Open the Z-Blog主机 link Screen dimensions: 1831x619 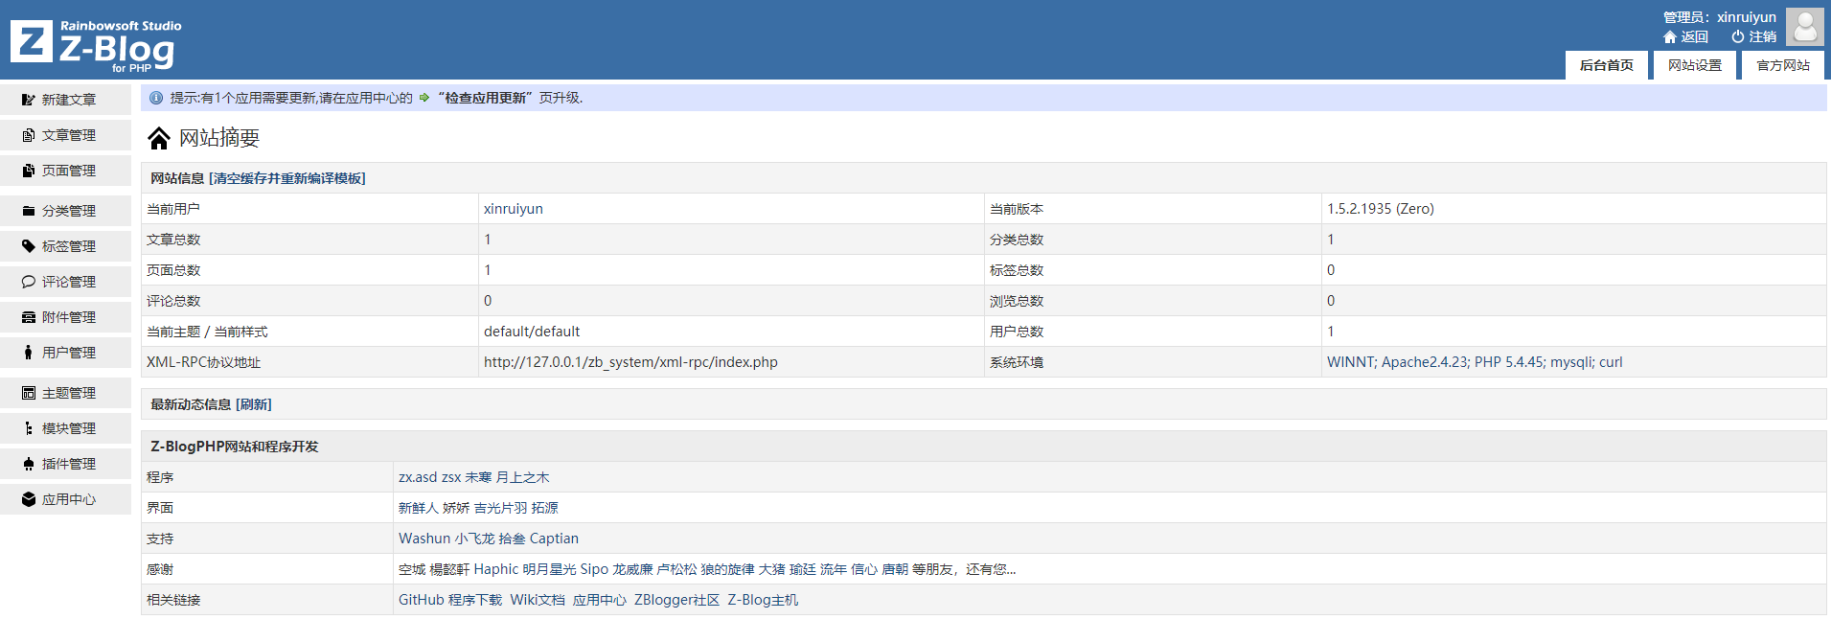tap(763, 600)
